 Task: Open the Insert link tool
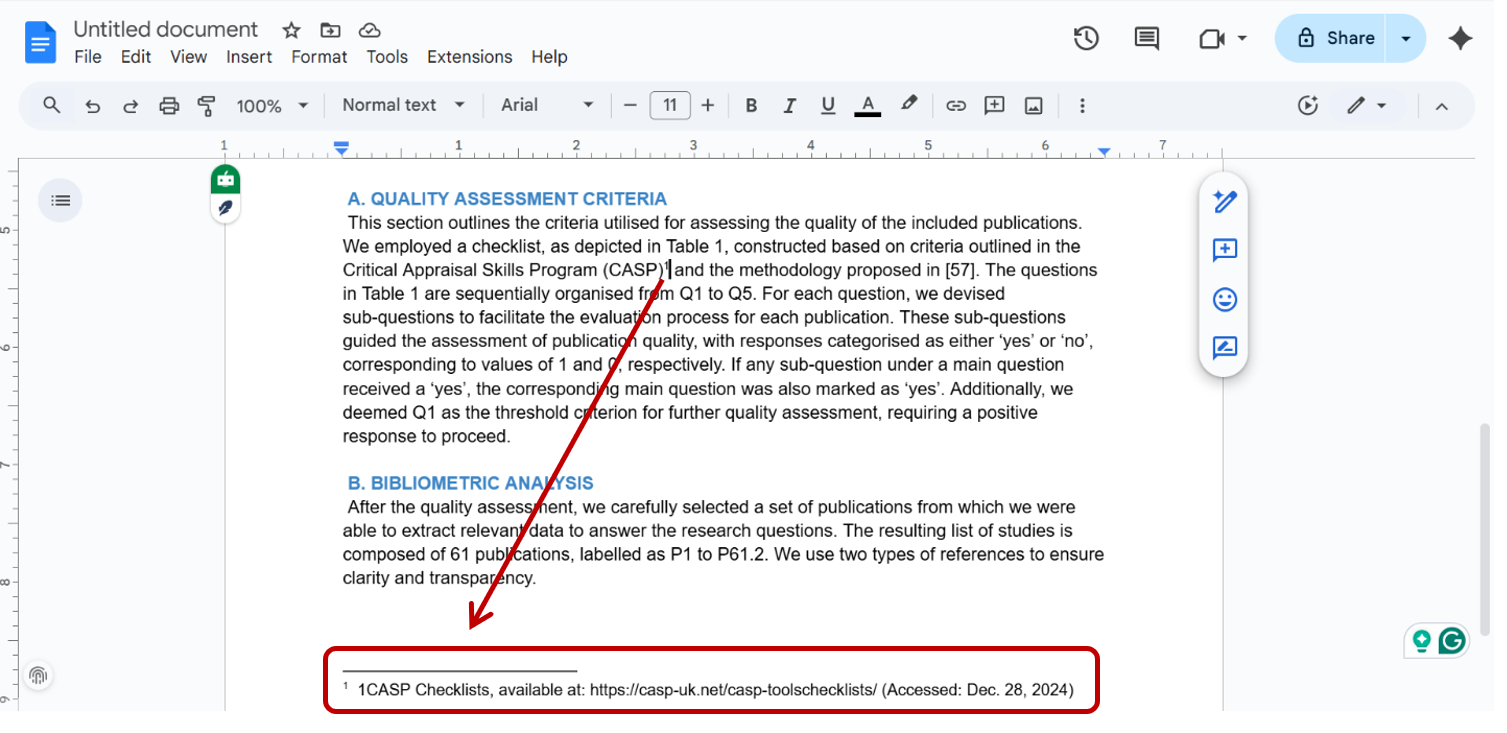pyautogui.click(x=956, y=105)
